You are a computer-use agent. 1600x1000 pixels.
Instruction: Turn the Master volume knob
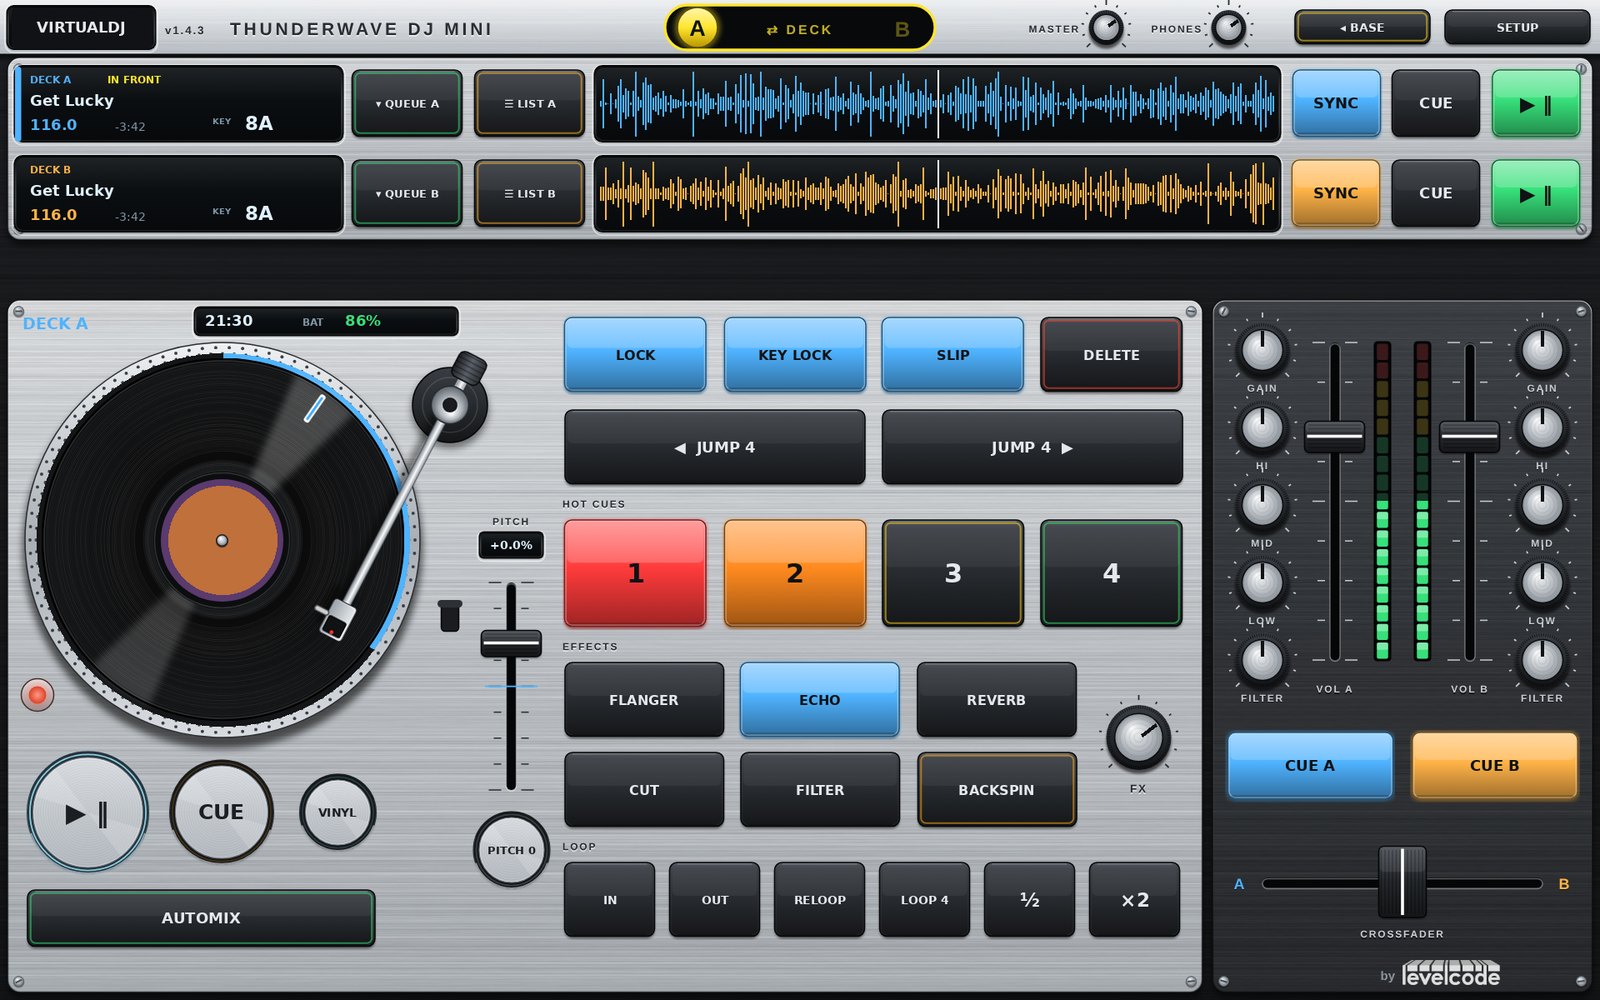pos(1106,29)
